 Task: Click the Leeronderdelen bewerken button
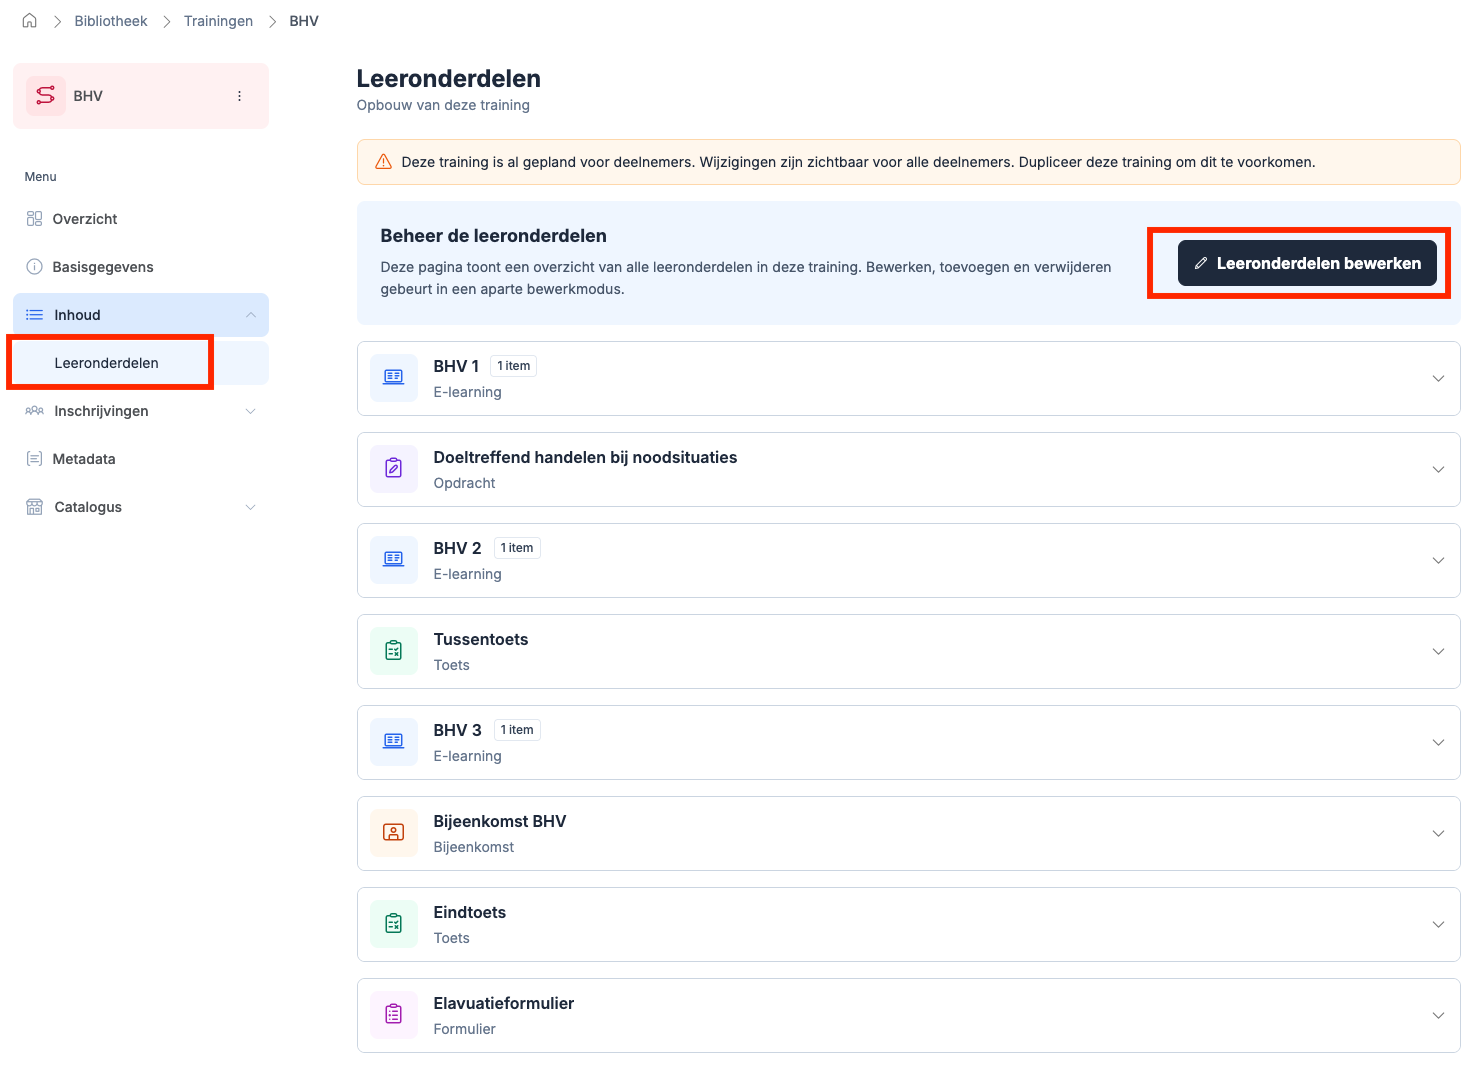click(1307, 263)
